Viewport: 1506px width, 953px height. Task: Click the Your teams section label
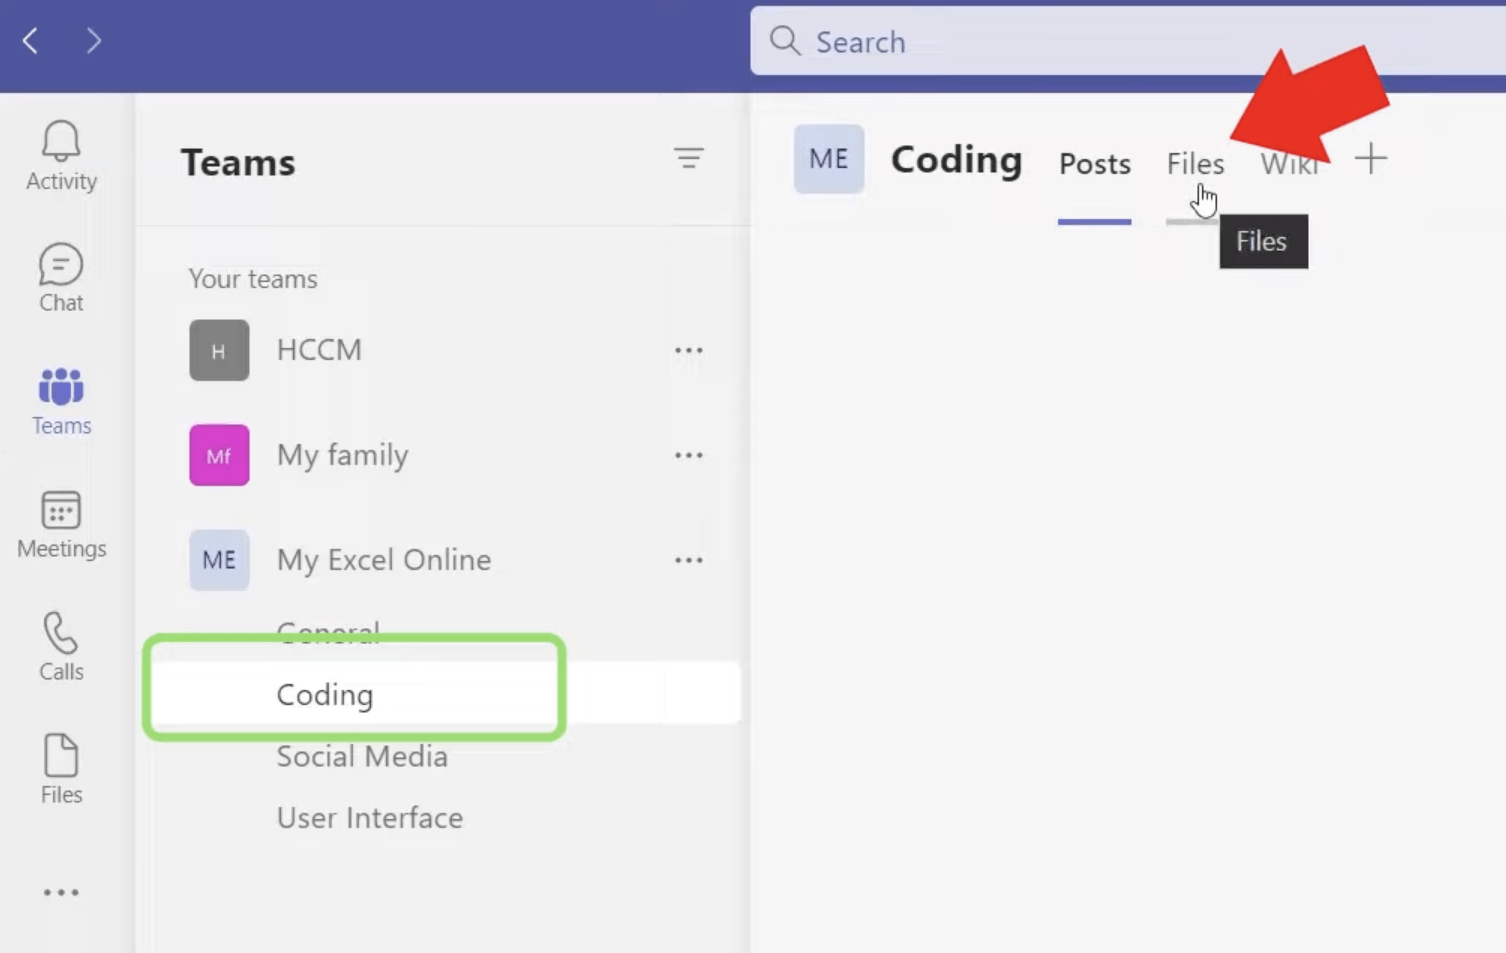(253, 279)
